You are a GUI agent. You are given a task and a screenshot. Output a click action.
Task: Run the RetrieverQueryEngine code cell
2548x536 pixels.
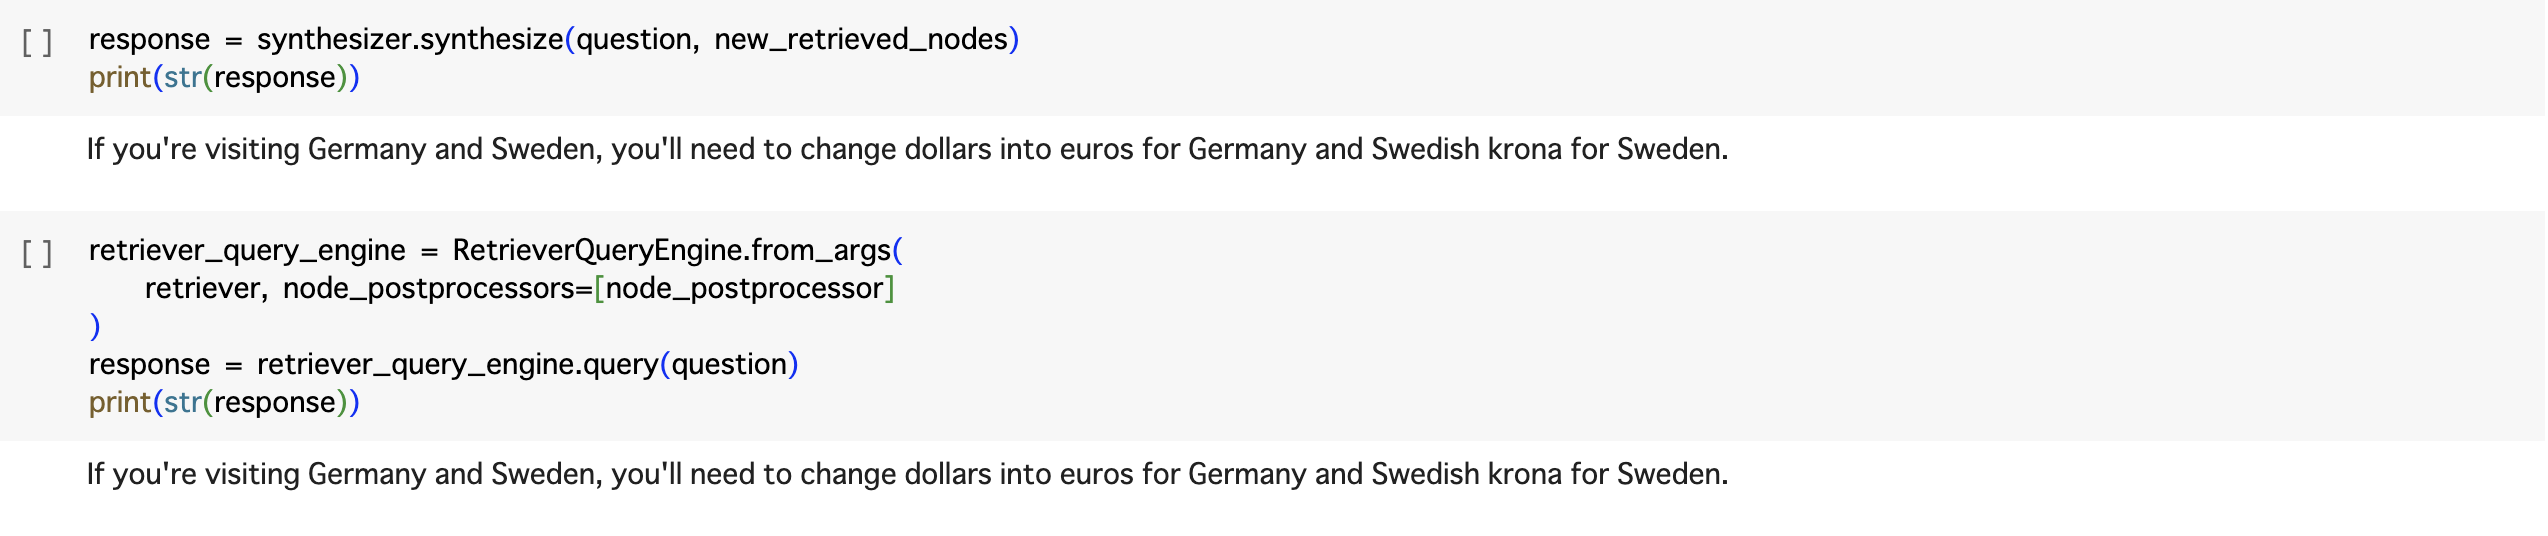click(37, 253)
